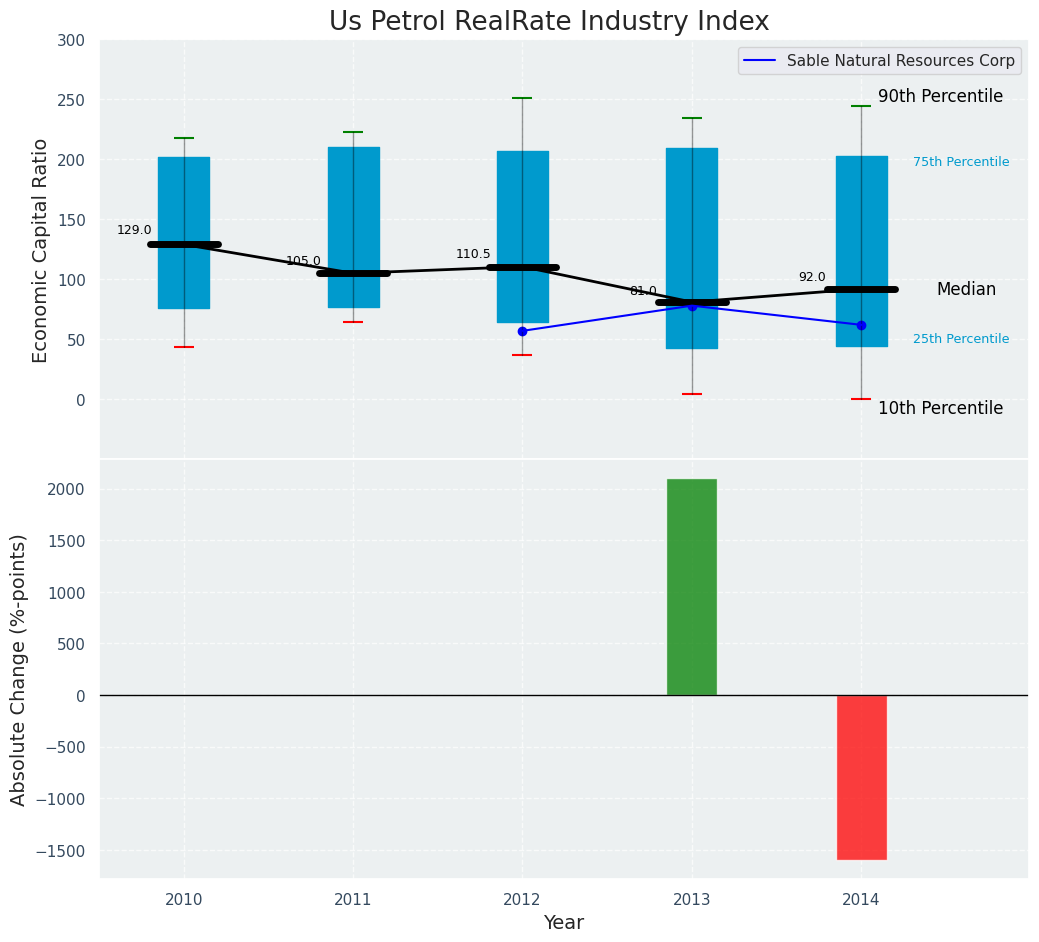Click the 110.5 median value label
The width and height of the screenshot is (1039, 942).
[473, 254]
